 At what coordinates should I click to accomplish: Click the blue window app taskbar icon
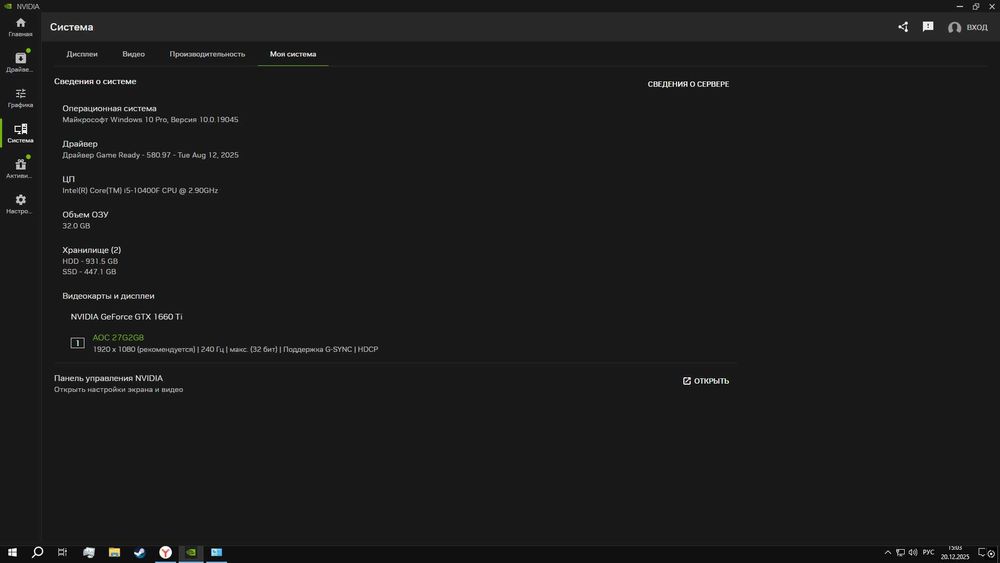click(216, 552)
